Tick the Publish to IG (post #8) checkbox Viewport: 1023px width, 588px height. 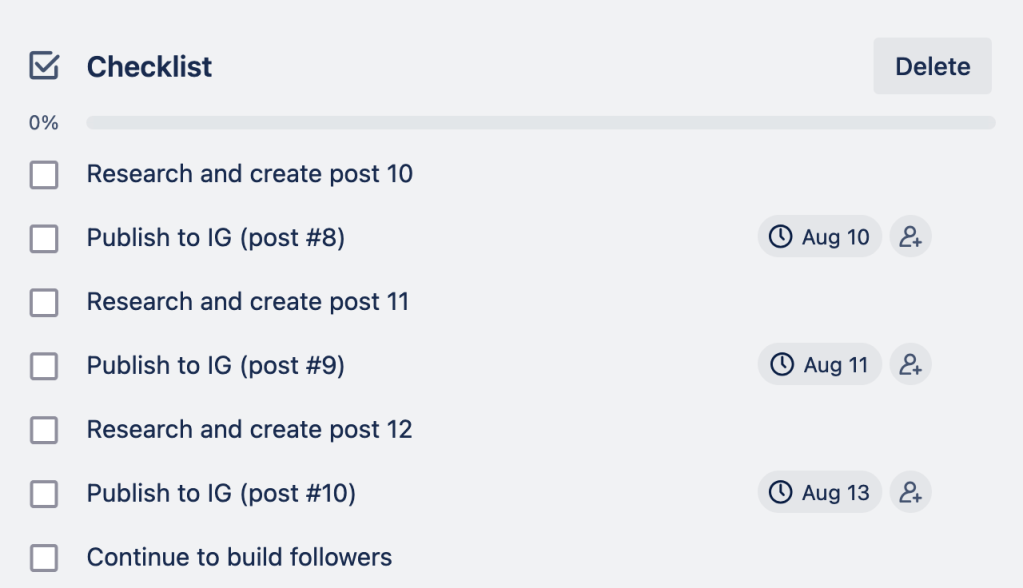pyautogui.click(x=44, y=239)
